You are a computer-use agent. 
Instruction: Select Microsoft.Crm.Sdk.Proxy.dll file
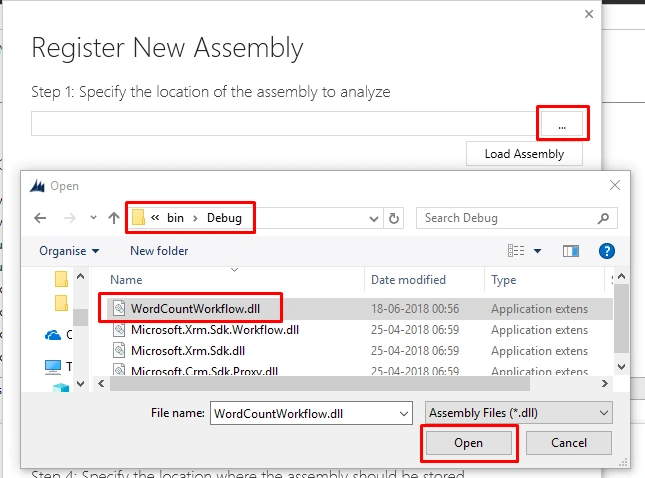coord(204,370)
